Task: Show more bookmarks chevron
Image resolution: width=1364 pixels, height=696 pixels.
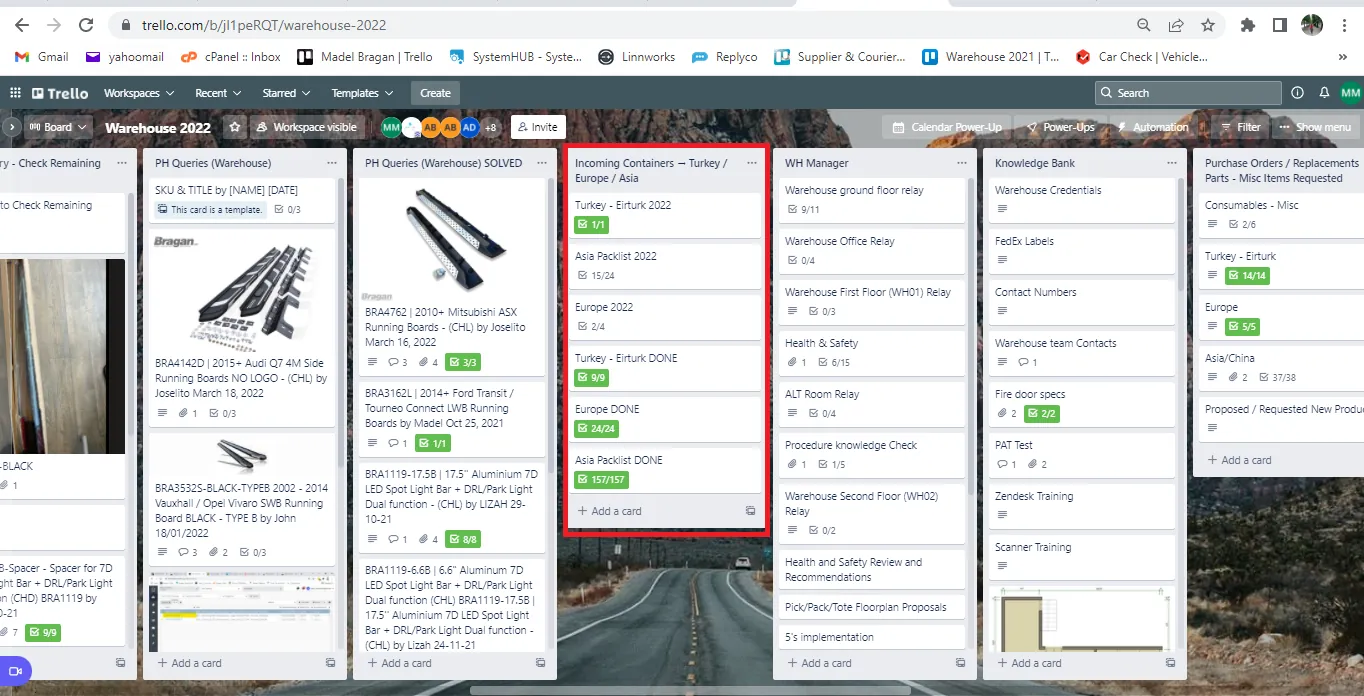Action: [1342, 57]
